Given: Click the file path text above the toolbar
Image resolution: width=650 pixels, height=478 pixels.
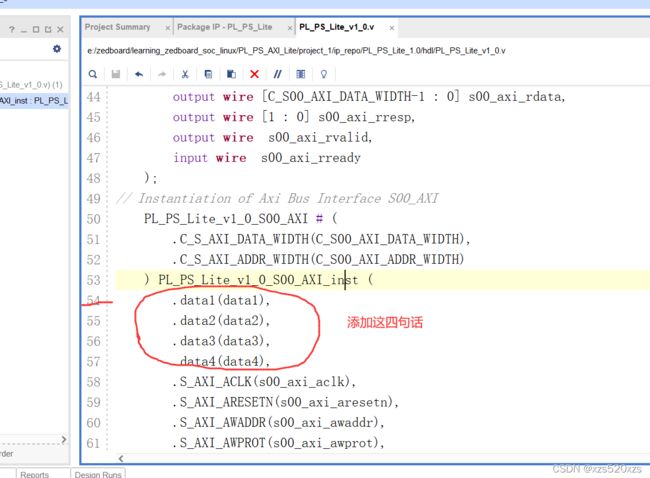Looking at the screenshot, I should coord(296,51).
